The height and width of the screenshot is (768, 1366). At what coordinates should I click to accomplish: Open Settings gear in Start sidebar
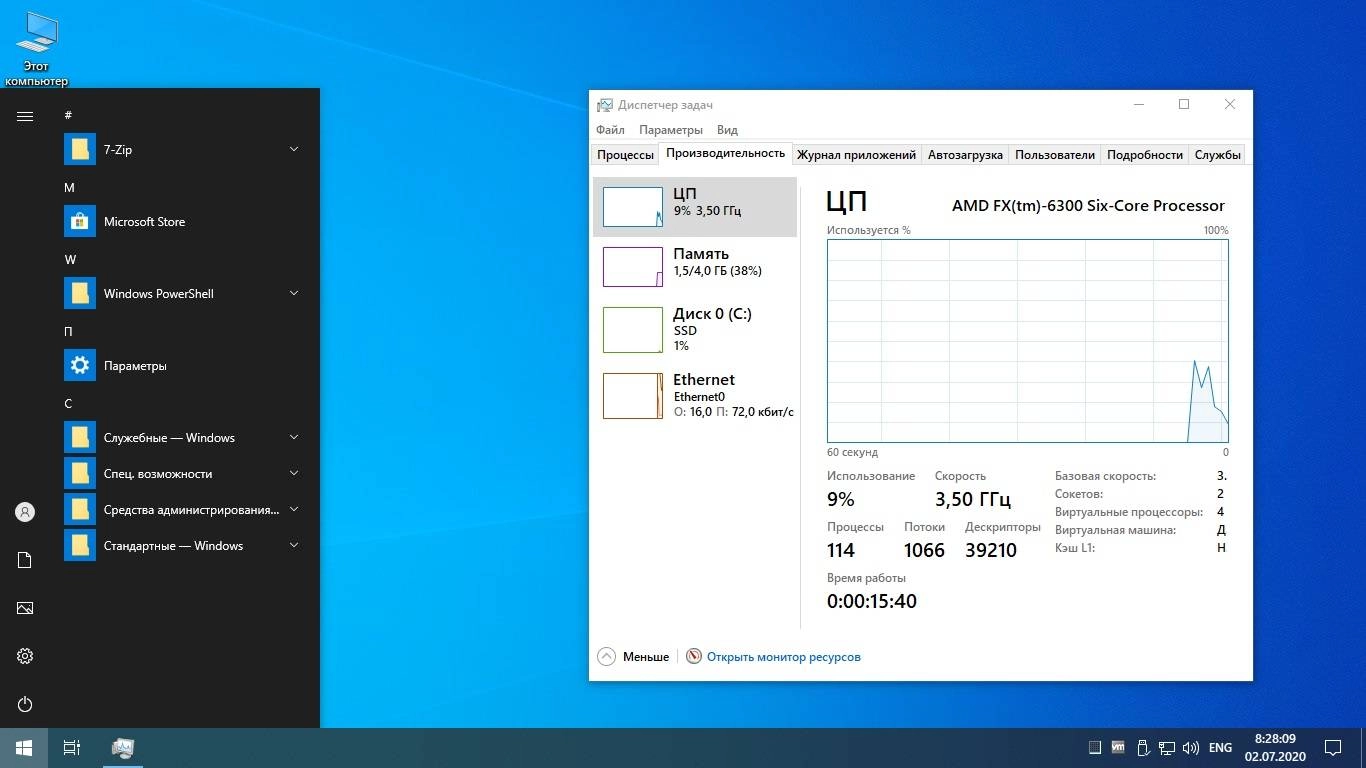coord(25,656)
